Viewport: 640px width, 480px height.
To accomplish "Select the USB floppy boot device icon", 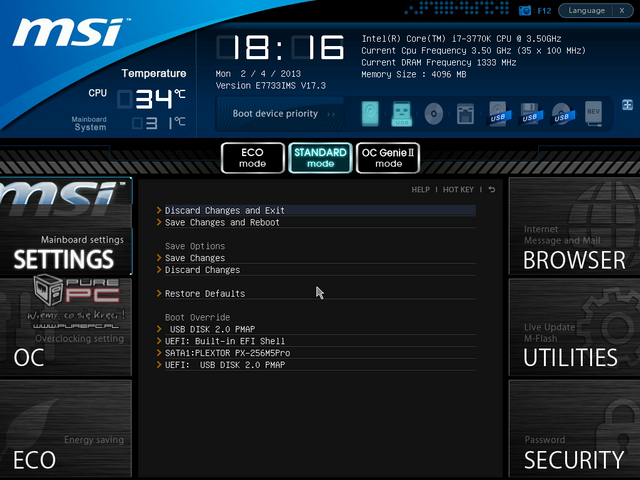I will pos(530,113).
